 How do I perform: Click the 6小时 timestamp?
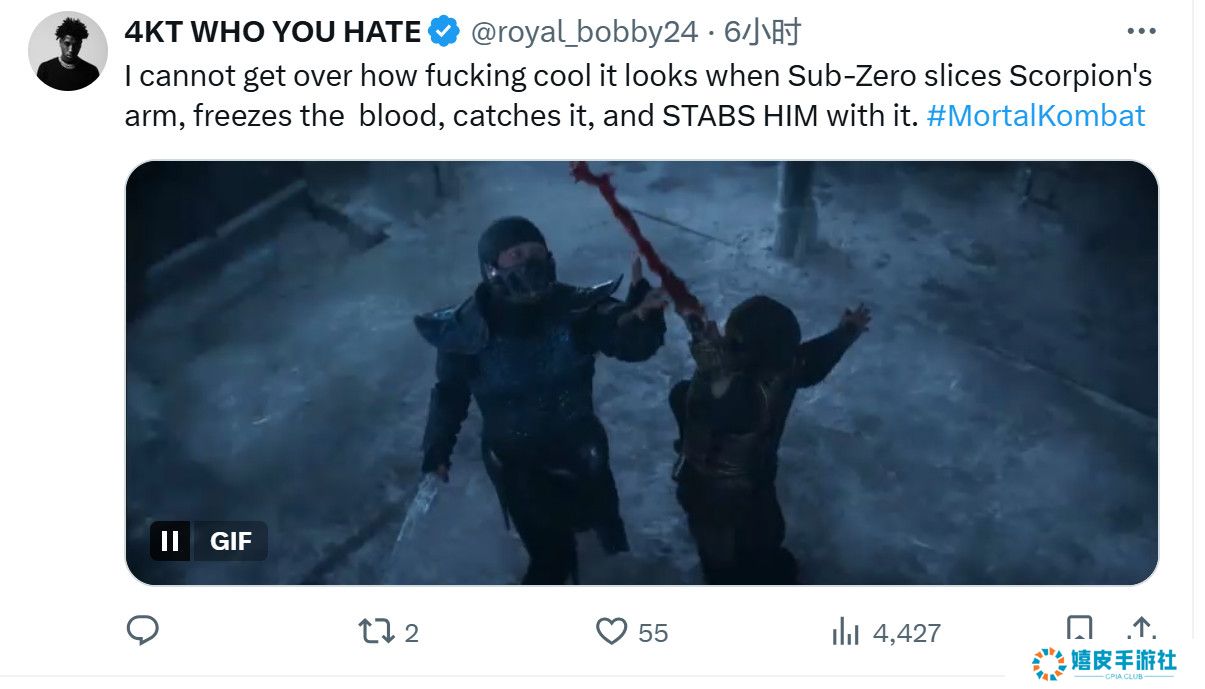[x=762, y=33]
